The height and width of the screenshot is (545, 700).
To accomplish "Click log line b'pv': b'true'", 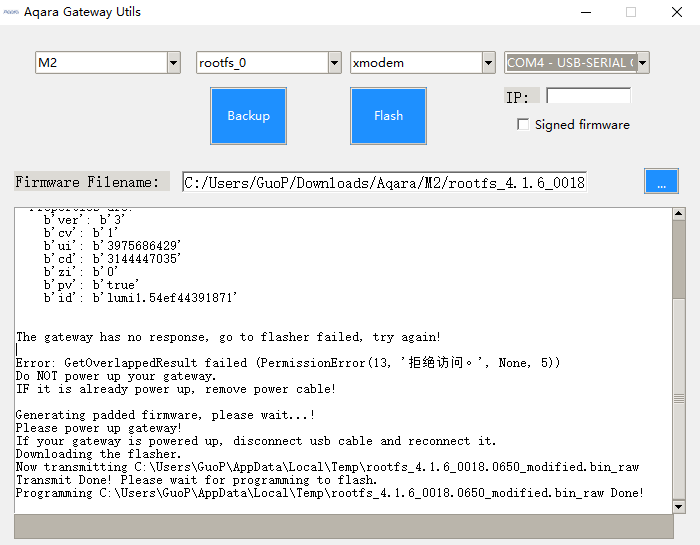I will pyautogui.click(x=92, y=285).
